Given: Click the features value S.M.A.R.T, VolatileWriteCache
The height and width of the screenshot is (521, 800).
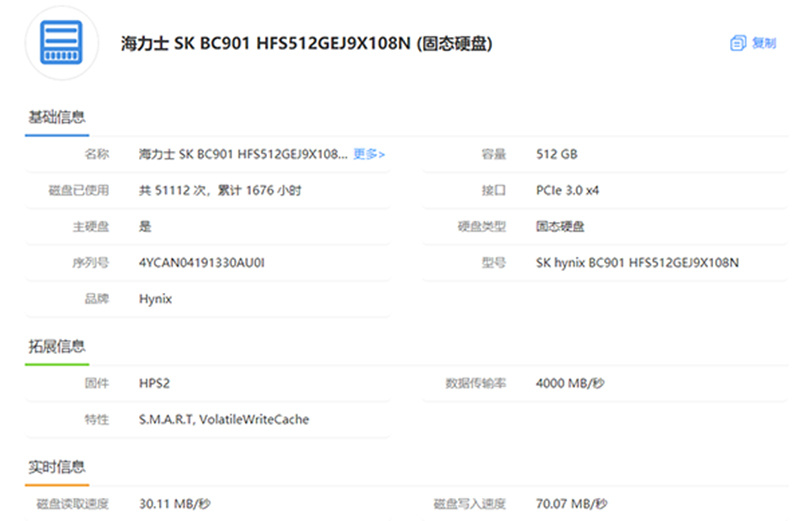Looking at the screenshot, I should 224,419.
